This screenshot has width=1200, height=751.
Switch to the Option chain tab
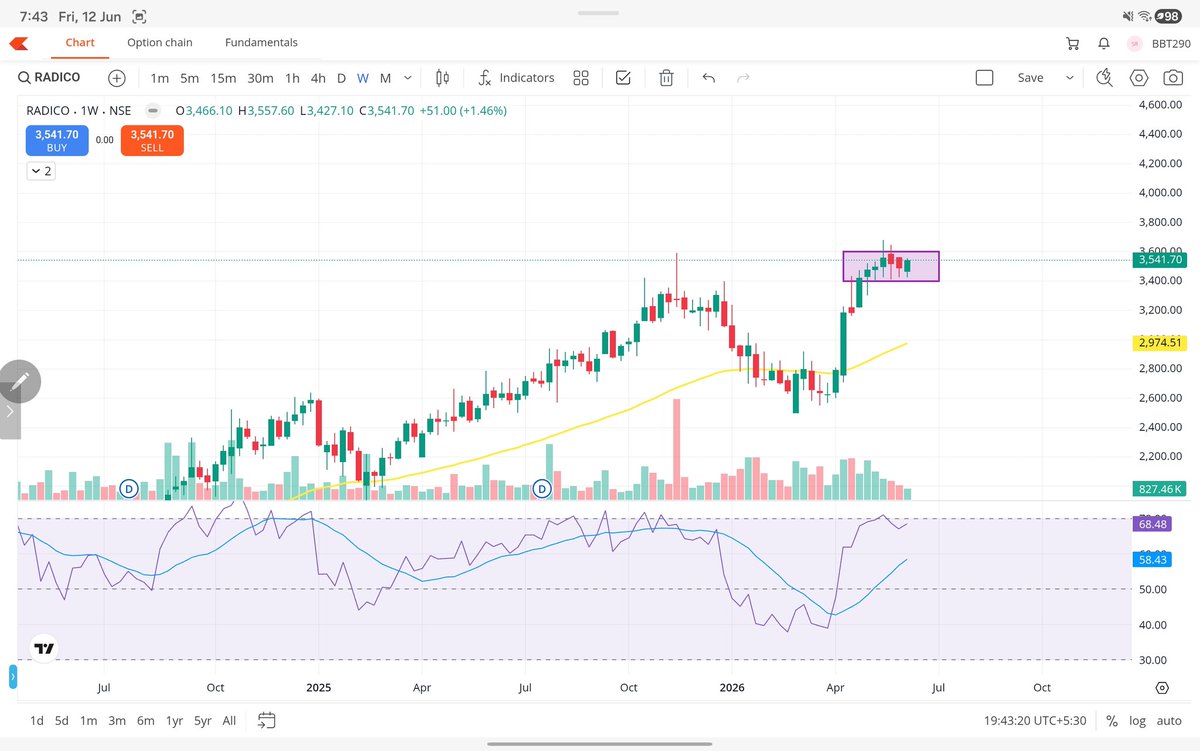(160, 43)
